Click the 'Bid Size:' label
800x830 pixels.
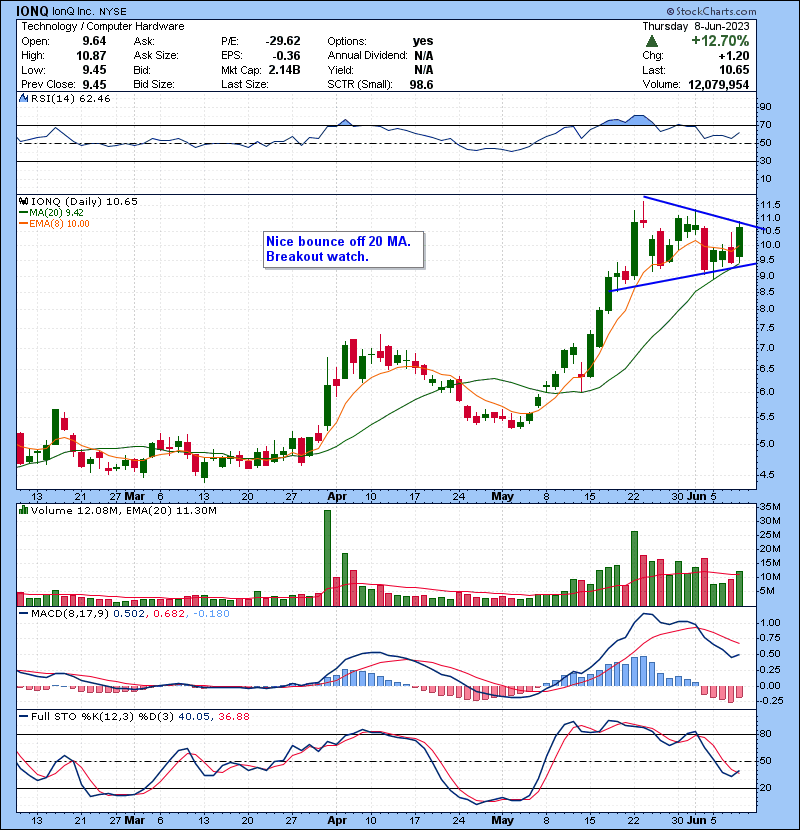154,84
